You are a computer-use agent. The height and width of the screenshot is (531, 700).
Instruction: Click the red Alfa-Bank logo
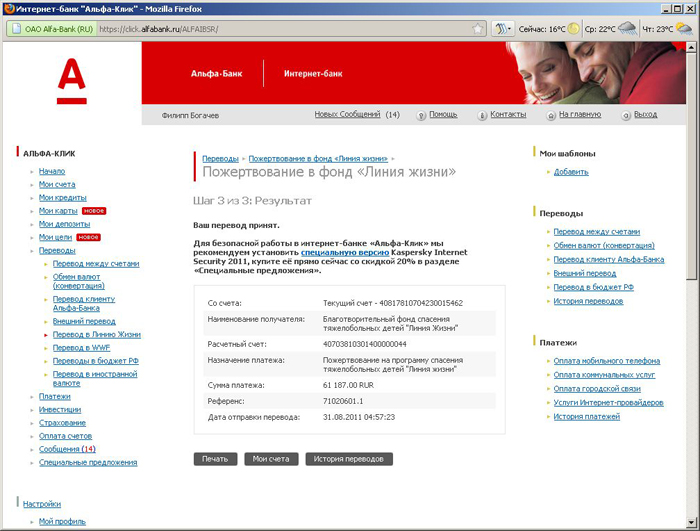(x=71, y=80)
